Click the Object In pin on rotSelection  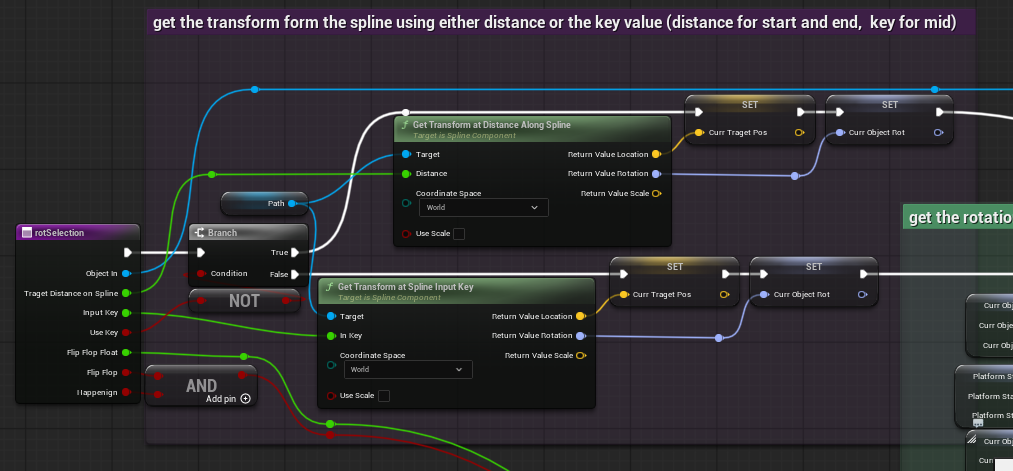click(126, 273)
